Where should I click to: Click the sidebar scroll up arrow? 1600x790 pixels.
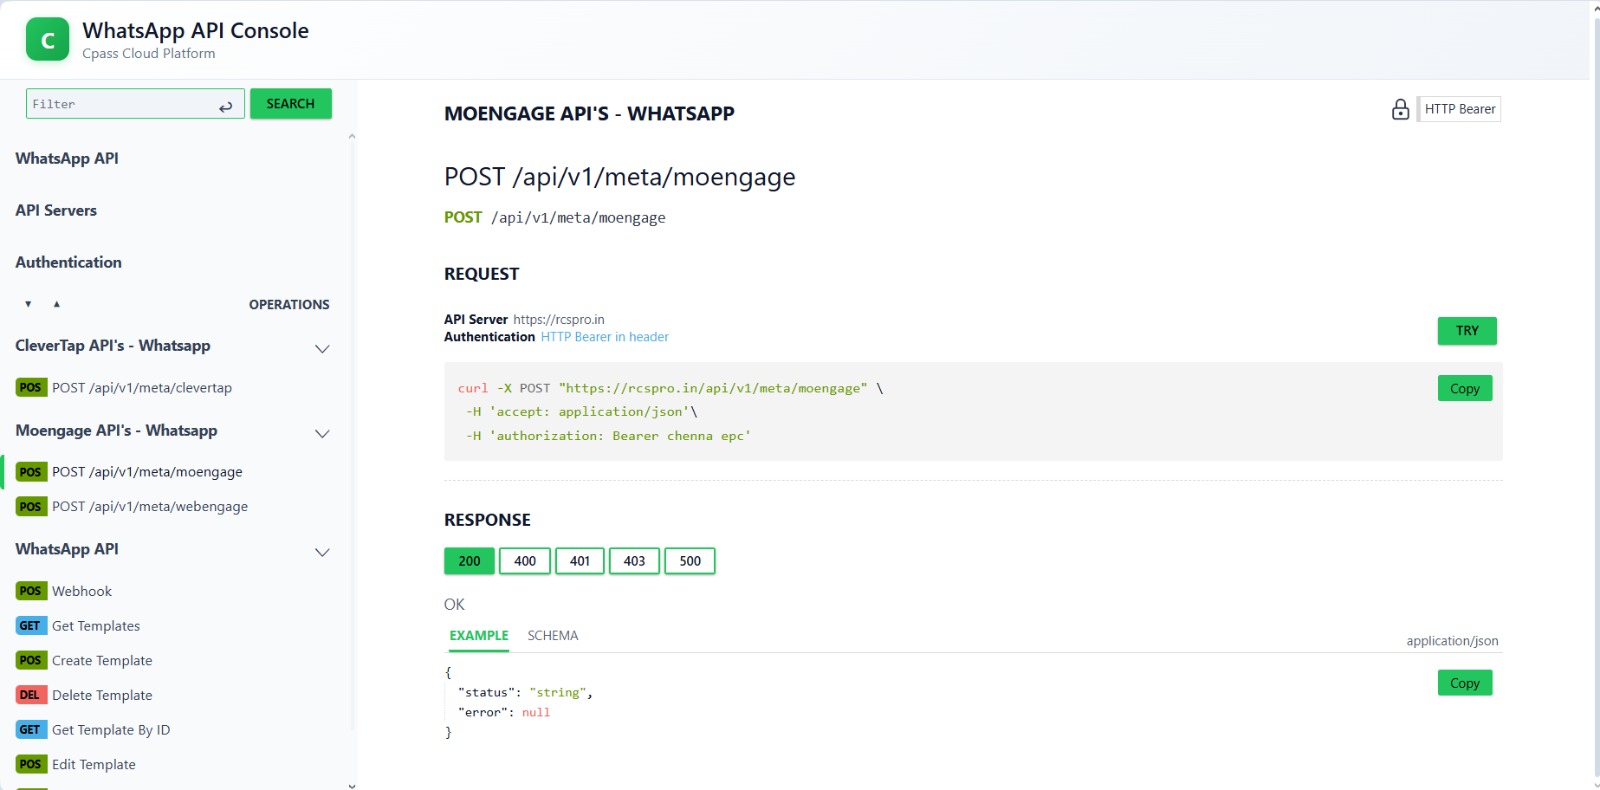351,136
